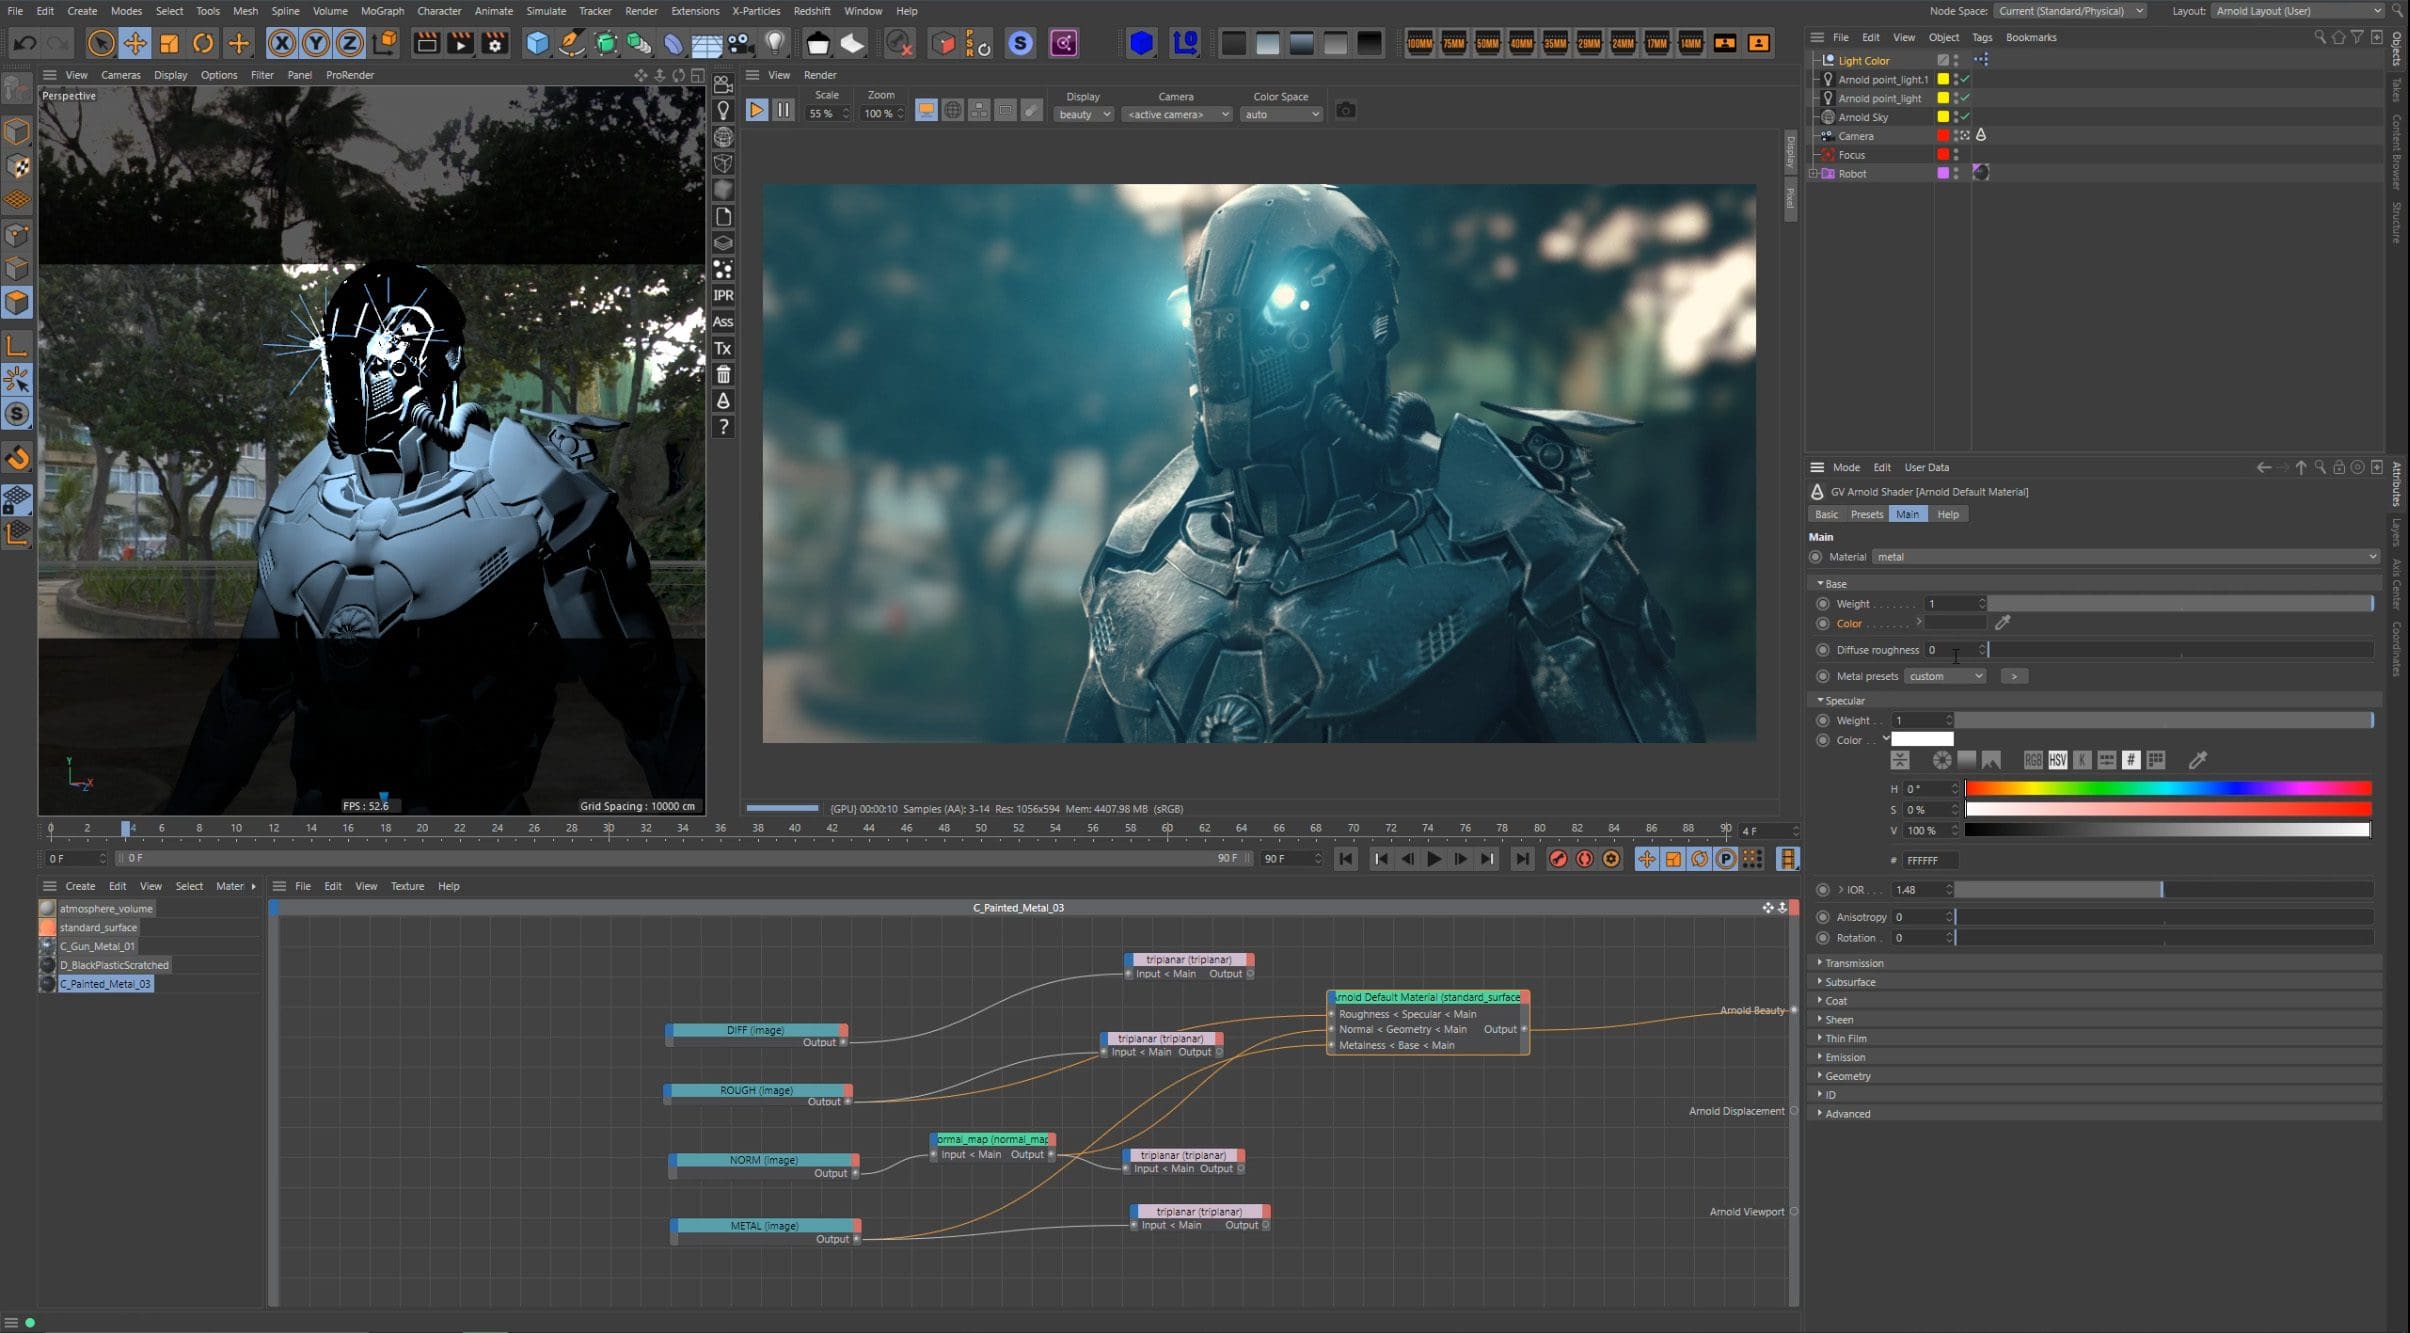This screenshot has height=1333, width=2410.
Task: Open the Material metal dropdown
Action: click(x=2125, y=557)
